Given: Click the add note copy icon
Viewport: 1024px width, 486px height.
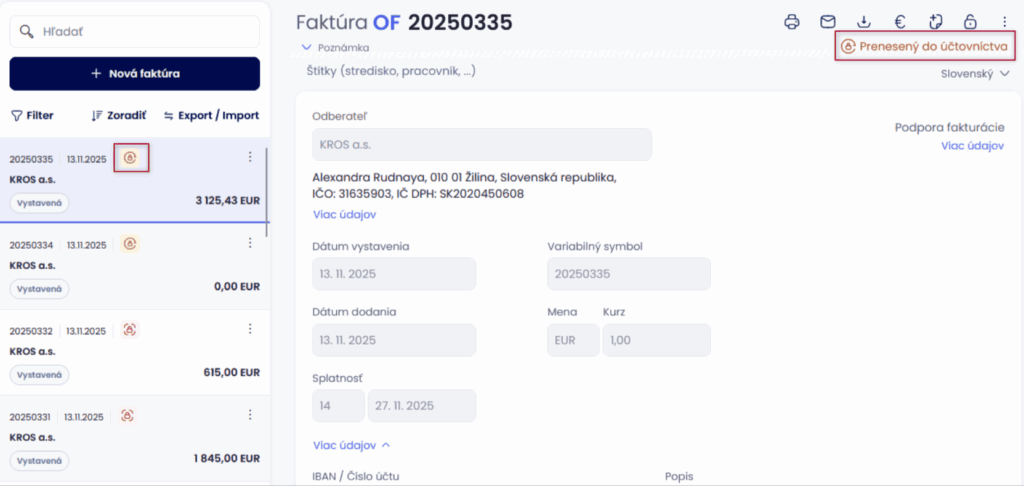Looking at the screenshot, I should click(x=936, y=22).
